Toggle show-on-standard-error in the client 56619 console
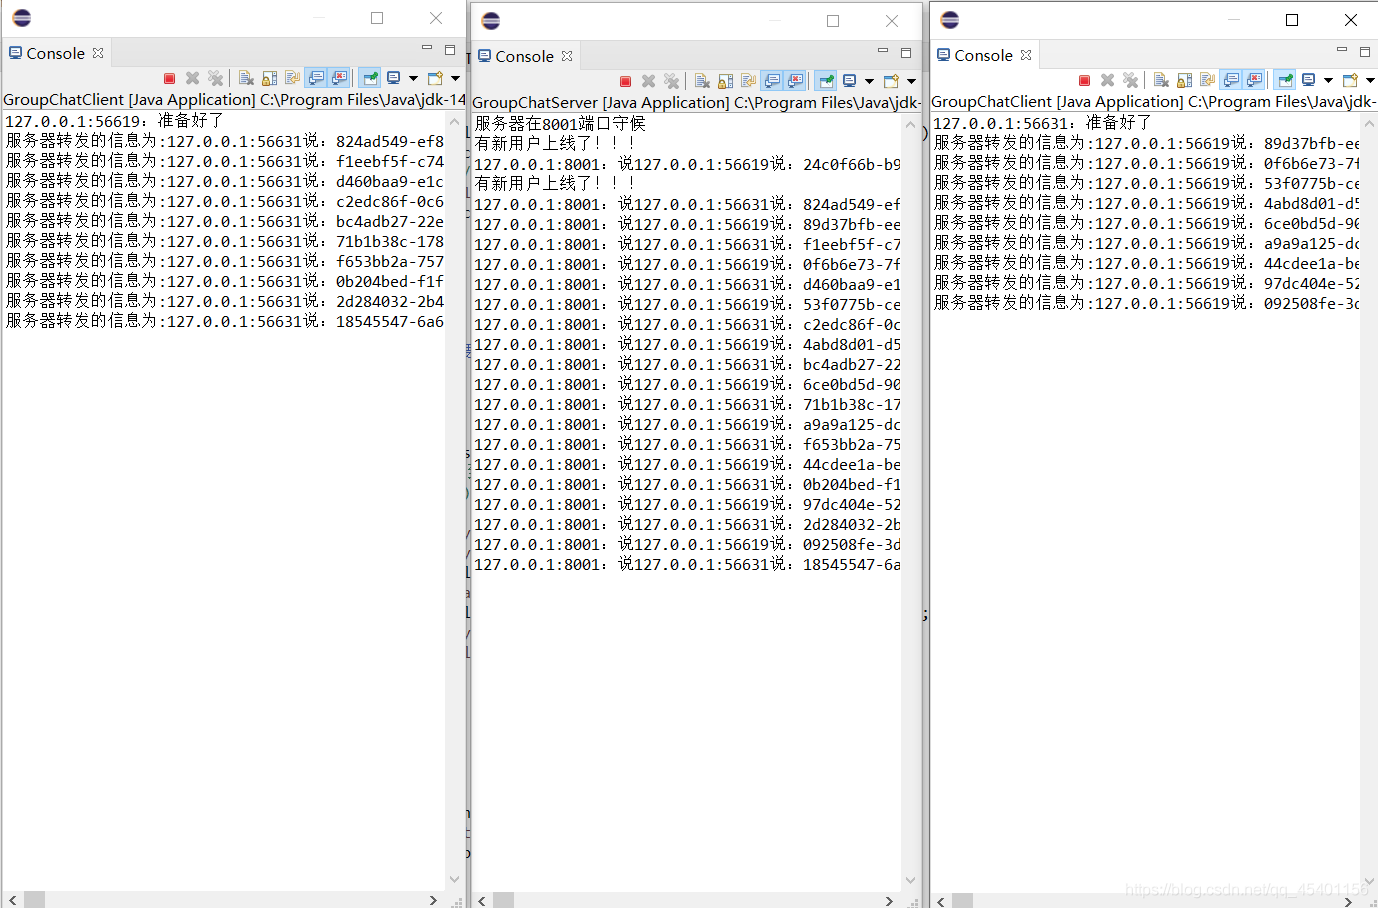The height and width of the screenshot is (908, 1378). (339, 78)
